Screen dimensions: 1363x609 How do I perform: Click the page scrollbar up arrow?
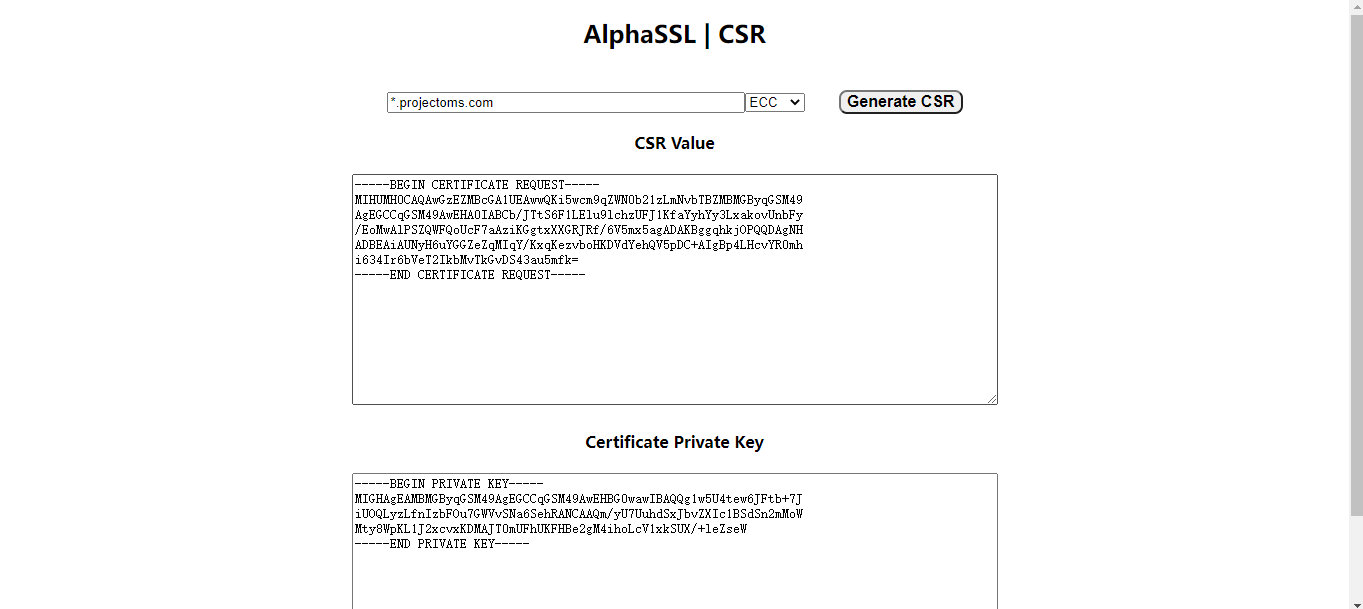pos(1356,7)
